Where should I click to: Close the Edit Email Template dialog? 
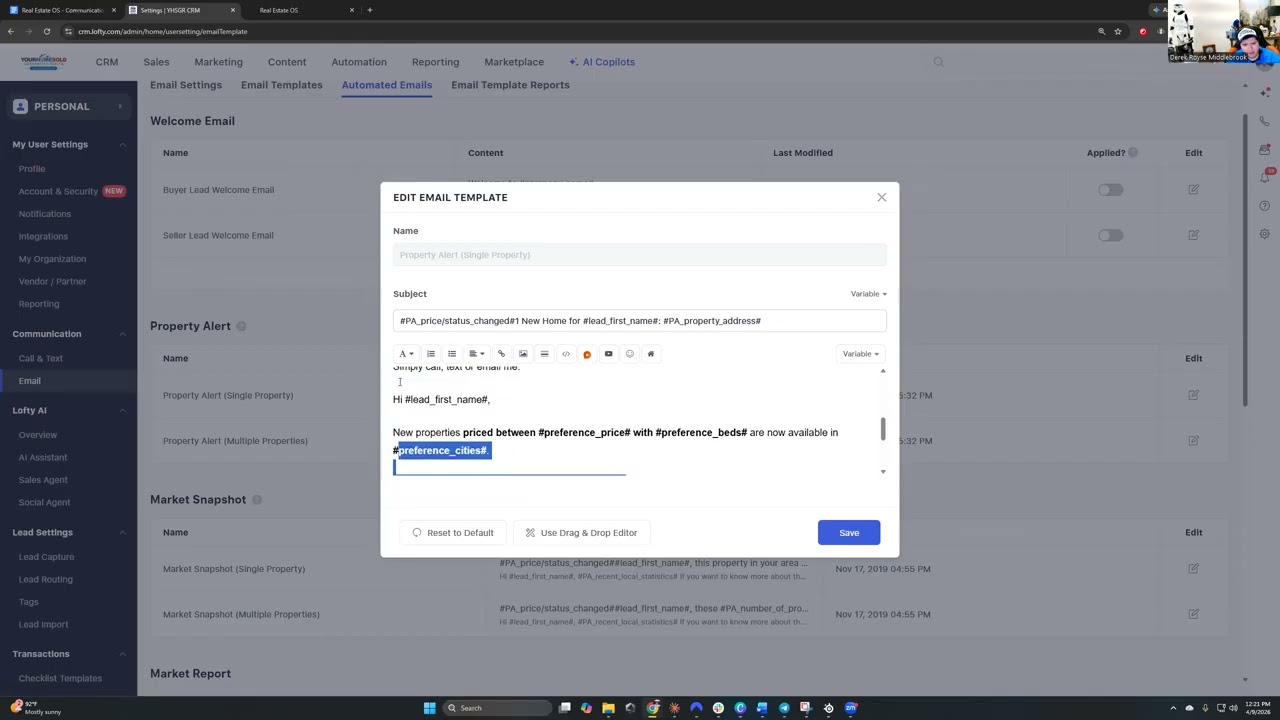[x=882, y=198]
